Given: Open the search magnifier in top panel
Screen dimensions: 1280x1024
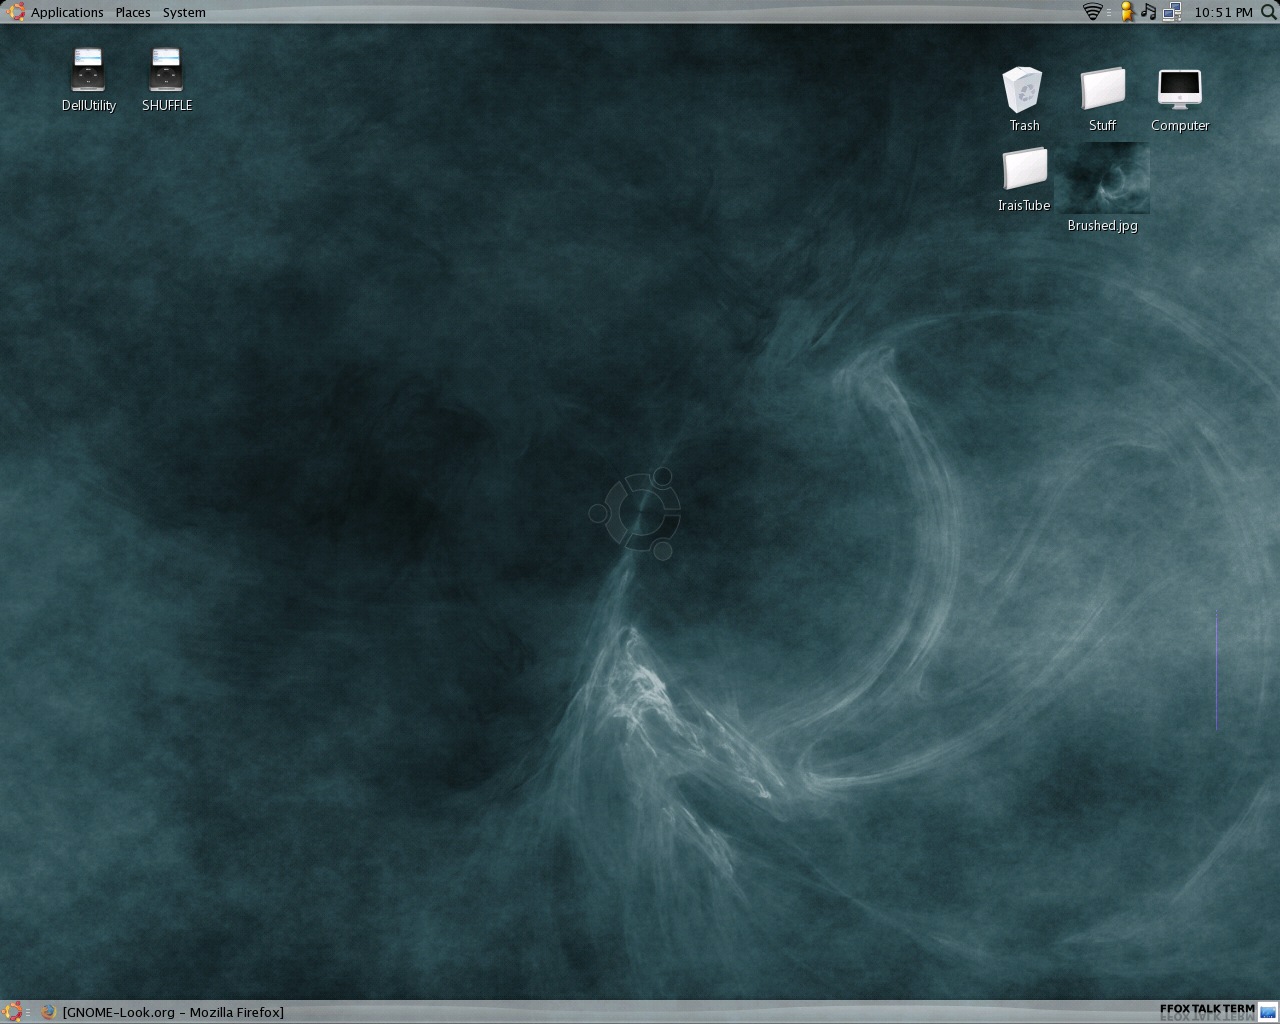Looking at the screenshot, I should [x=1268, y=12].
